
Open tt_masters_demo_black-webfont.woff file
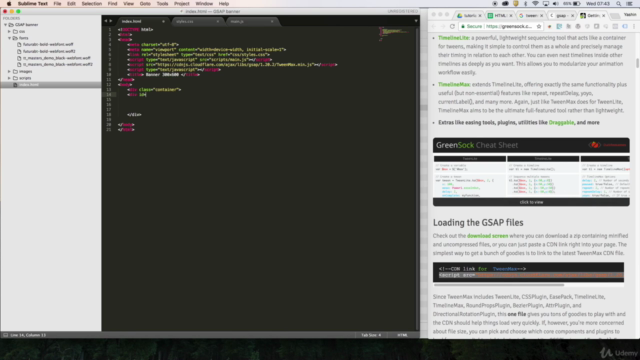(x=56, y=58)
